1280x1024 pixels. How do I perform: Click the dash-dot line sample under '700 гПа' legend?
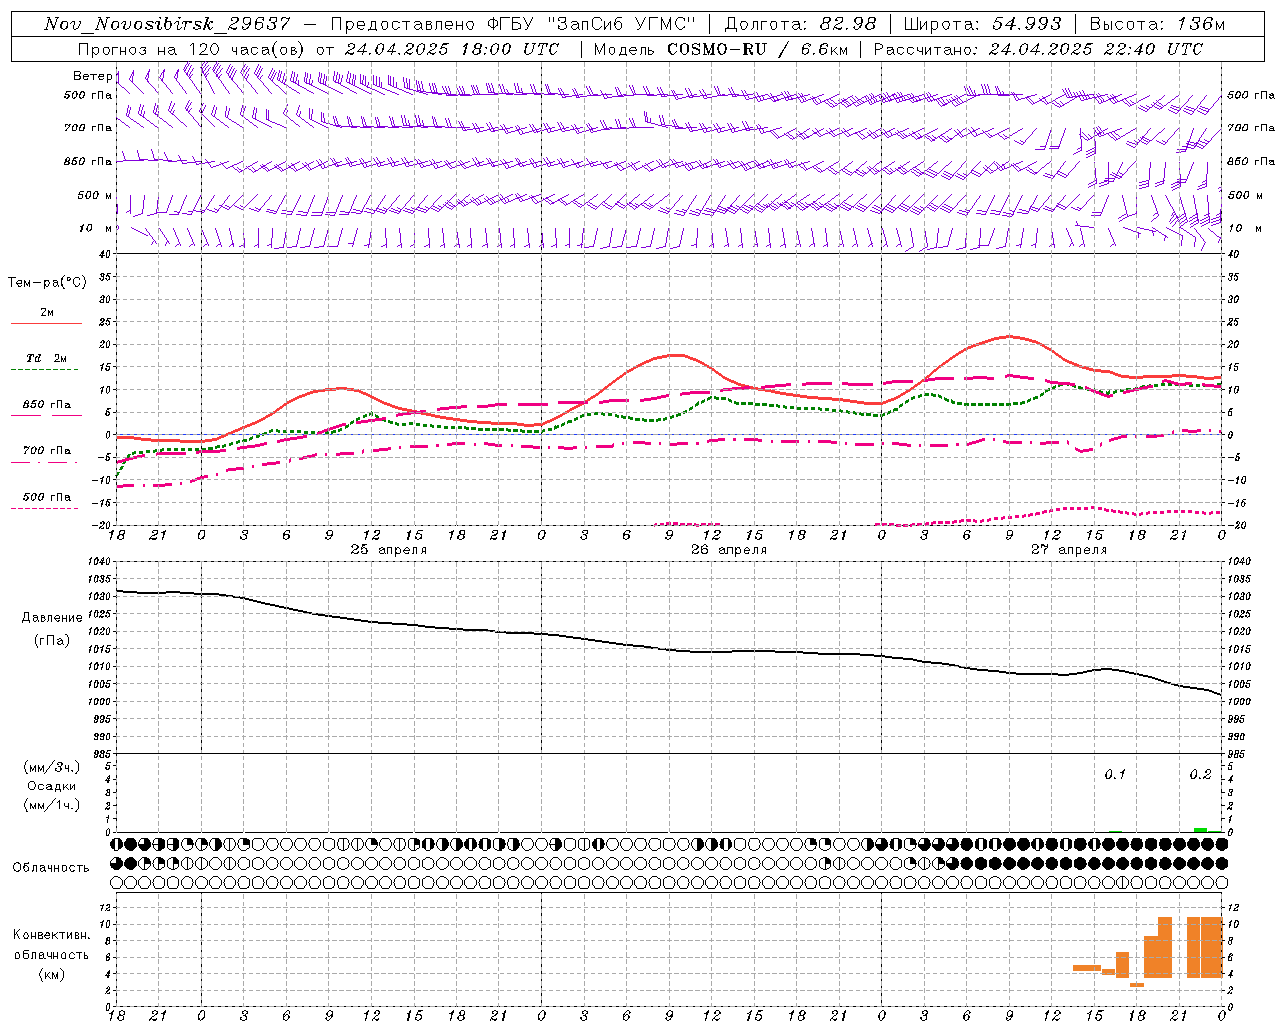[44, 462]
